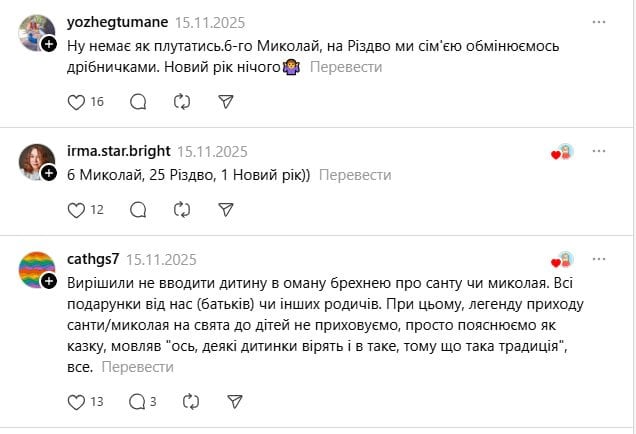
Task: Open more options for irma.star.bright's comment
Action: (x=599, y=152)
